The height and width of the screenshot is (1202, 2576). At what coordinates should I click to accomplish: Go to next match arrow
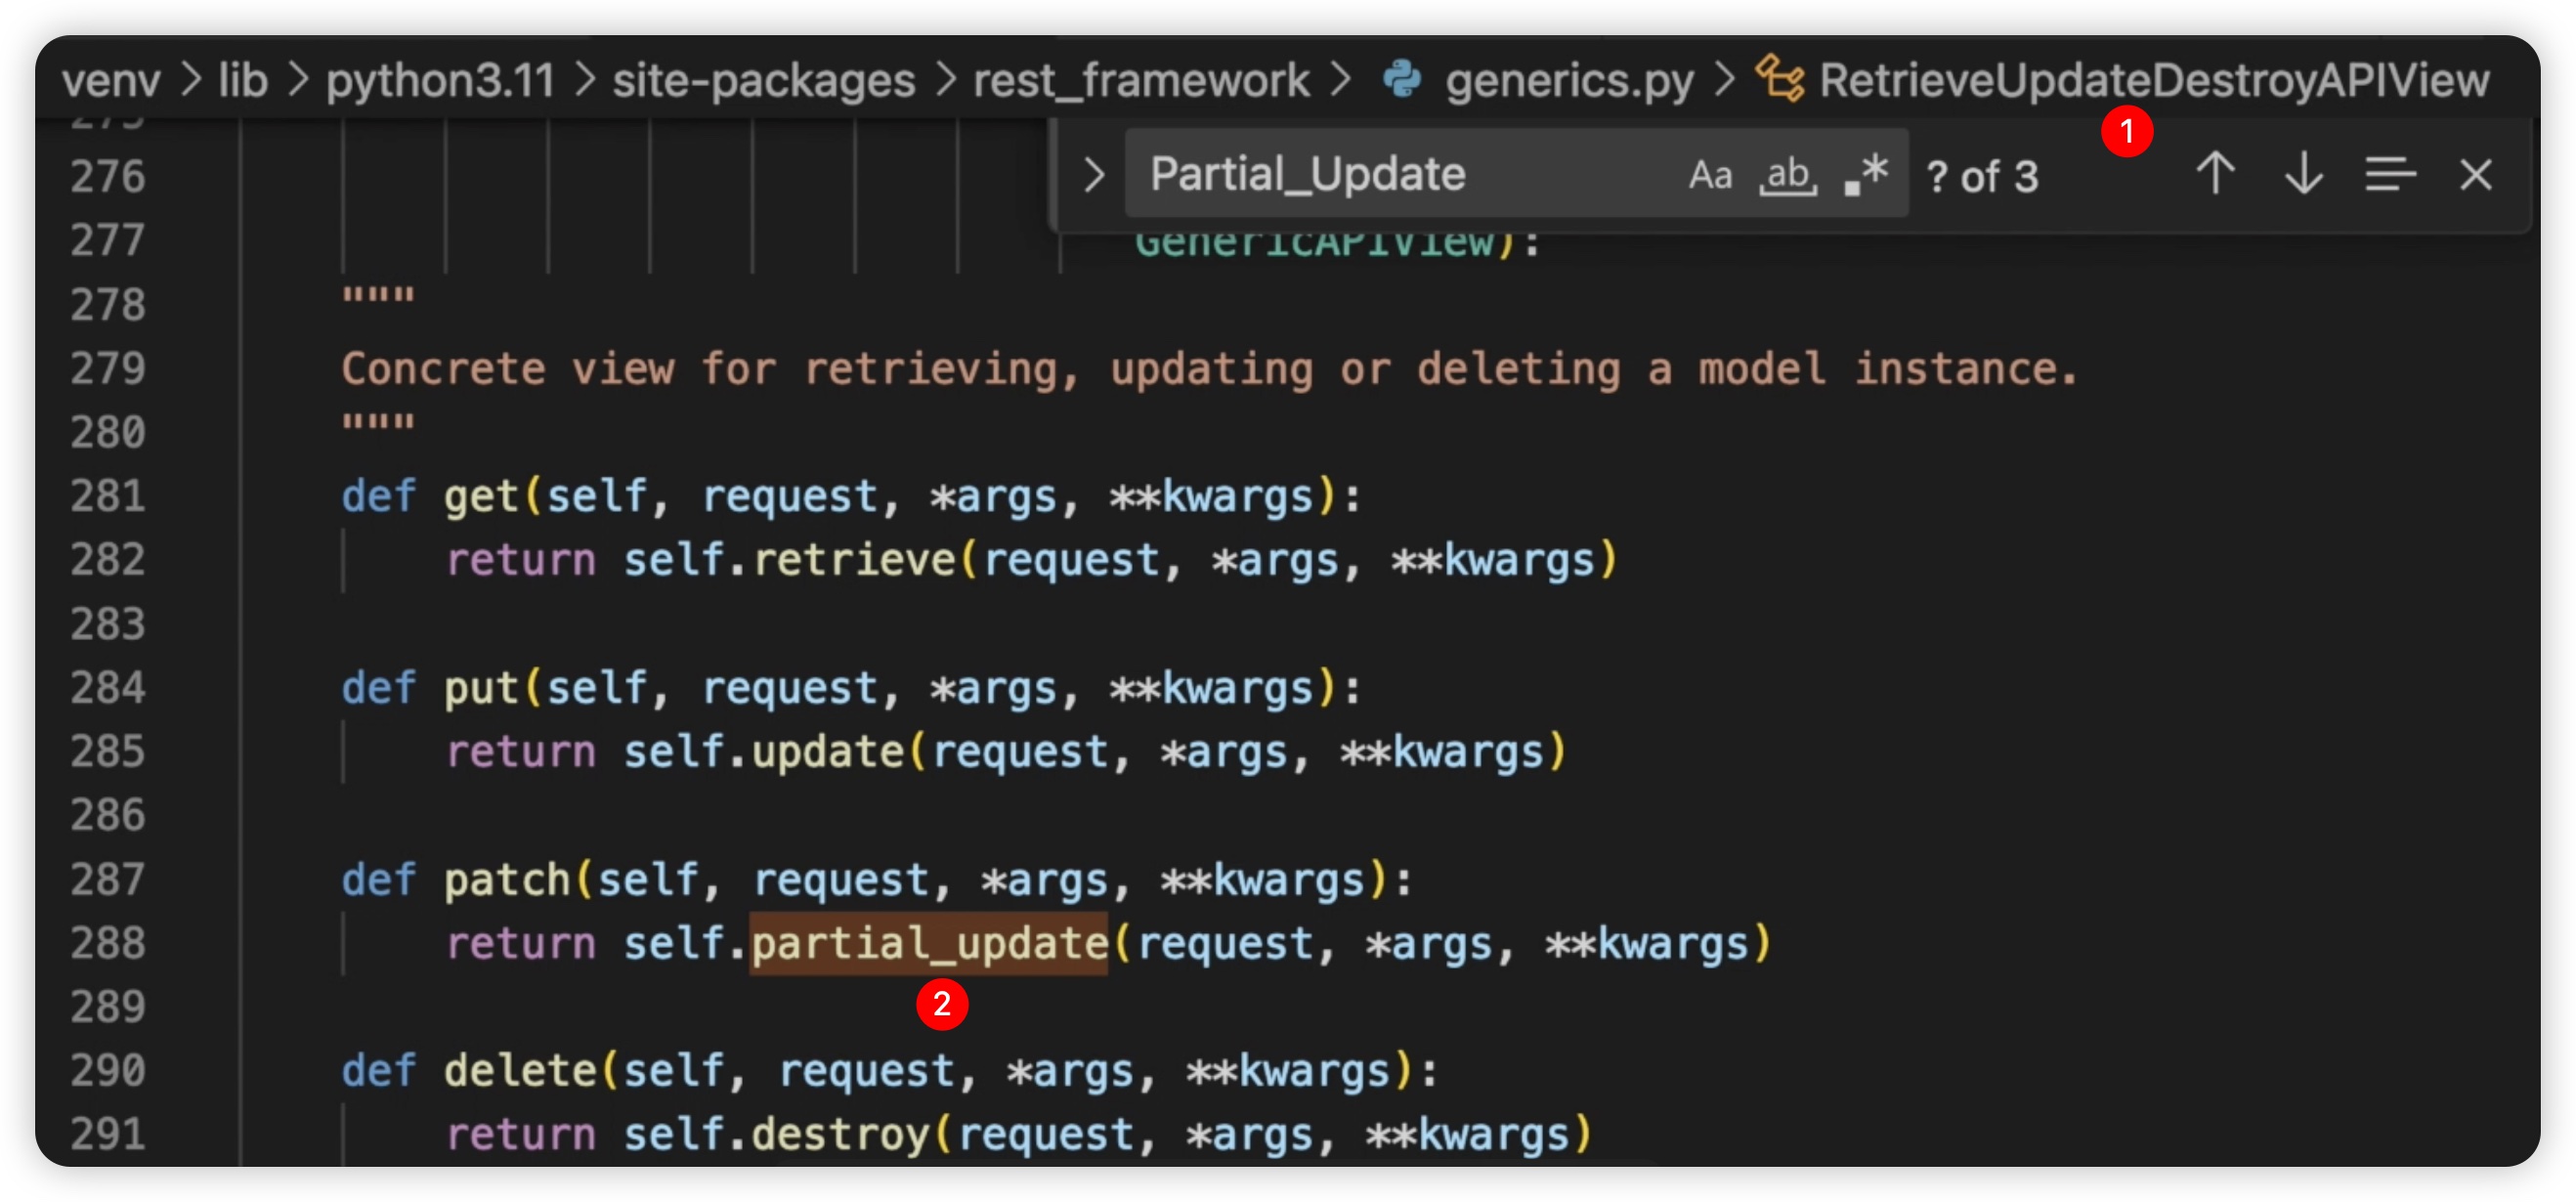[x=2303, y=174]
